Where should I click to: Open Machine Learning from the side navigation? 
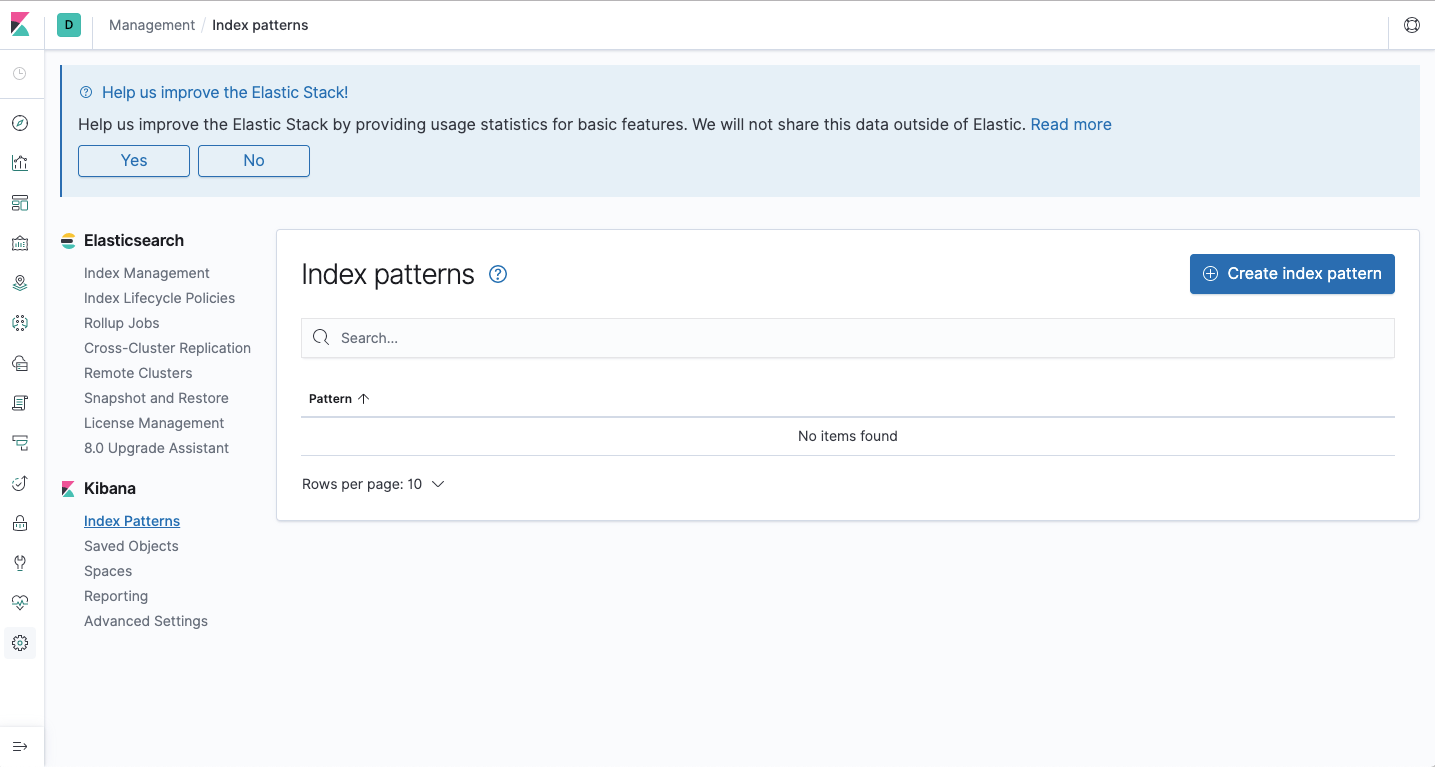20,323
